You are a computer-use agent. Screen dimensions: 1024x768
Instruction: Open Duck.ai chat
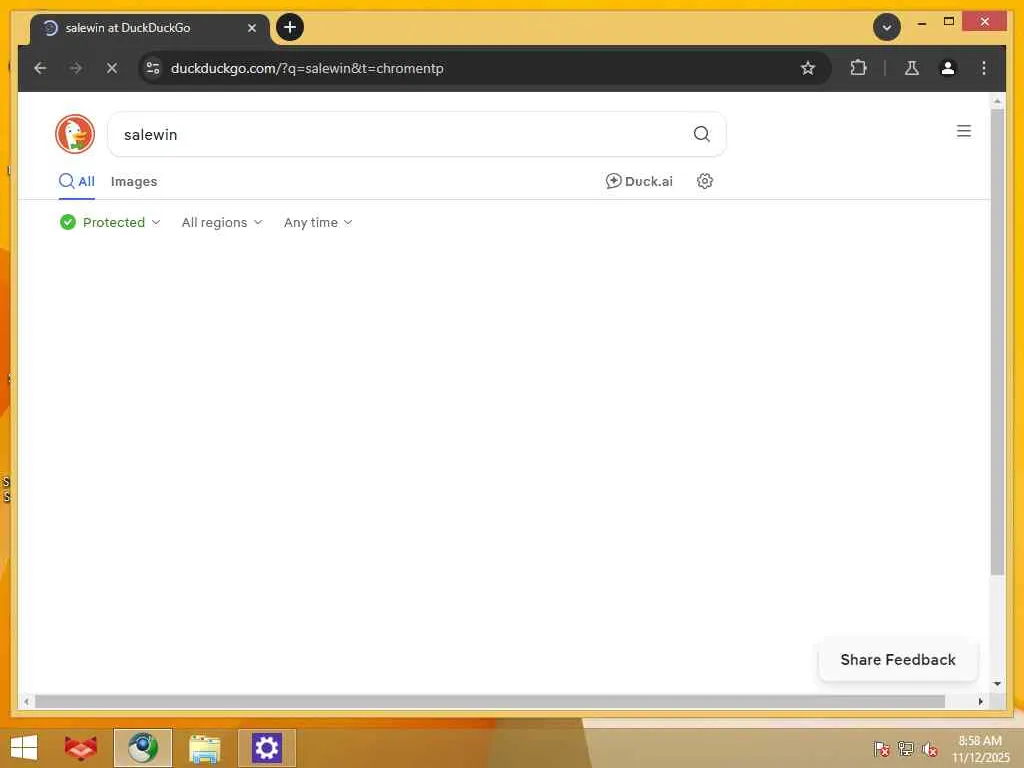[639, 181]
